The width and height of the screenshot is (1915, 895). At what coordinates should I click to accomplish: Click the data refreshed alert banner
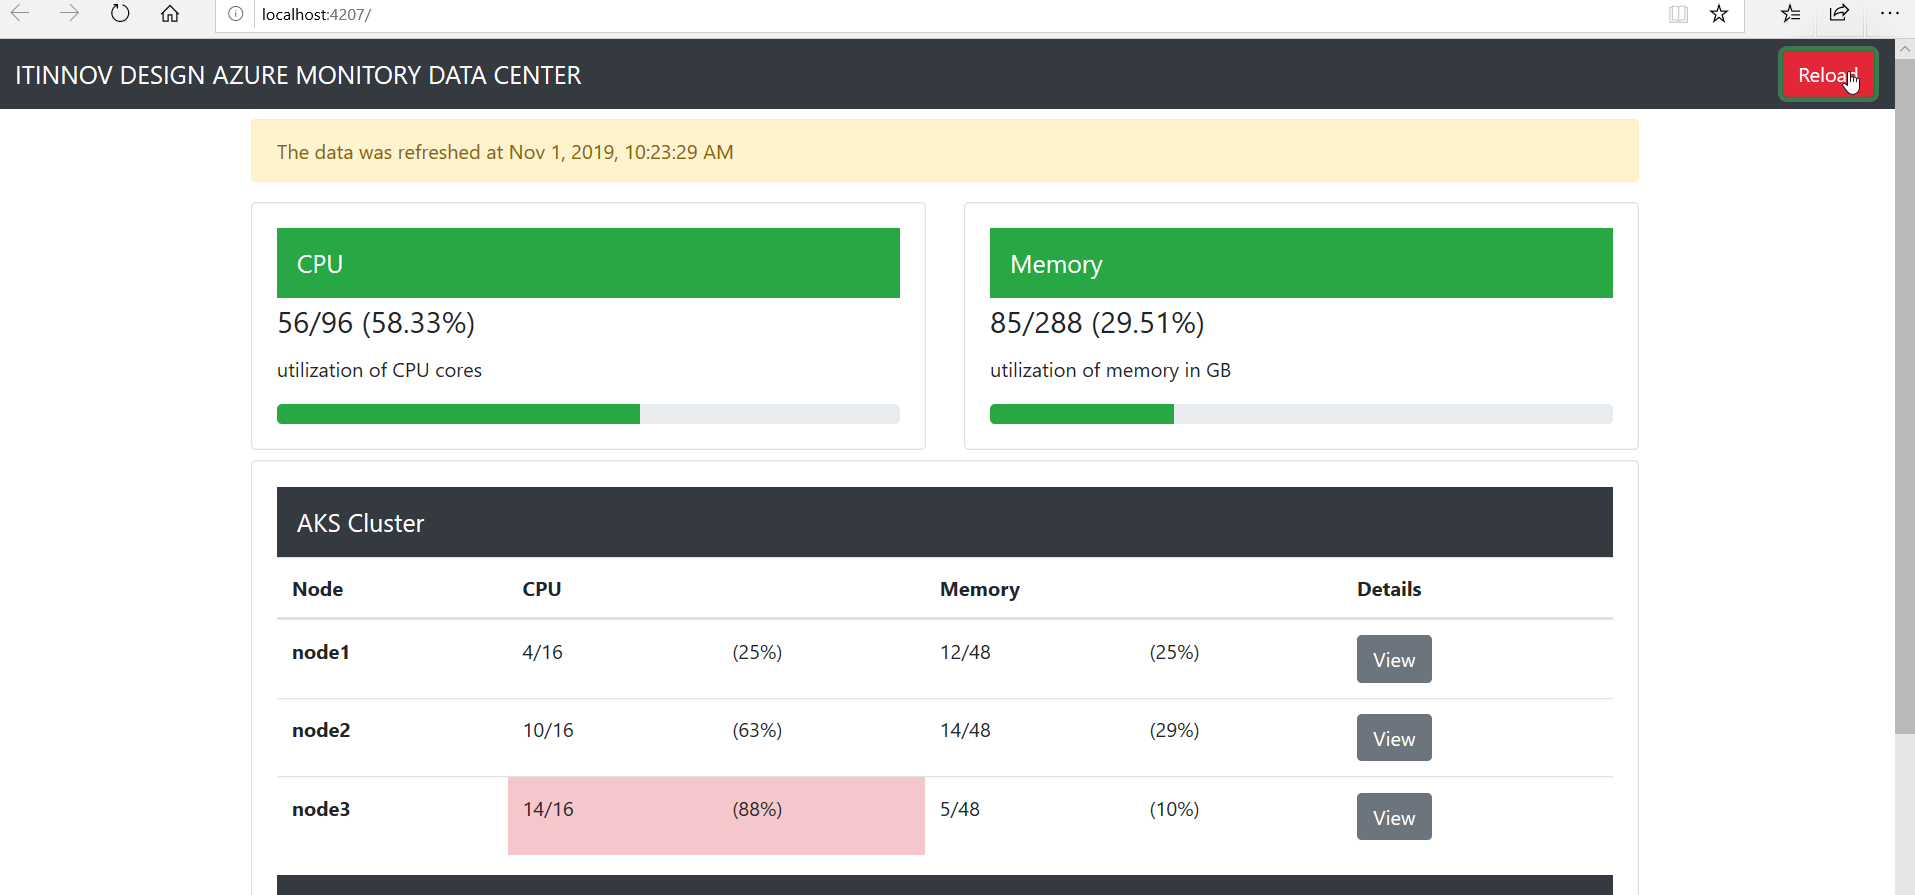[x=945, y=151]
